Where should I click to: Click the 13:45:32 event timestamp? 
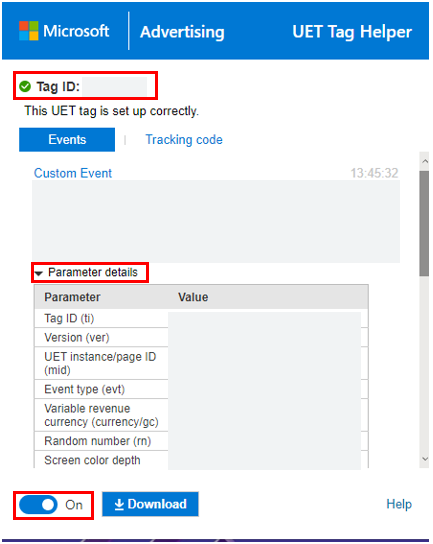pyautogui.click(x=374, y=173)
